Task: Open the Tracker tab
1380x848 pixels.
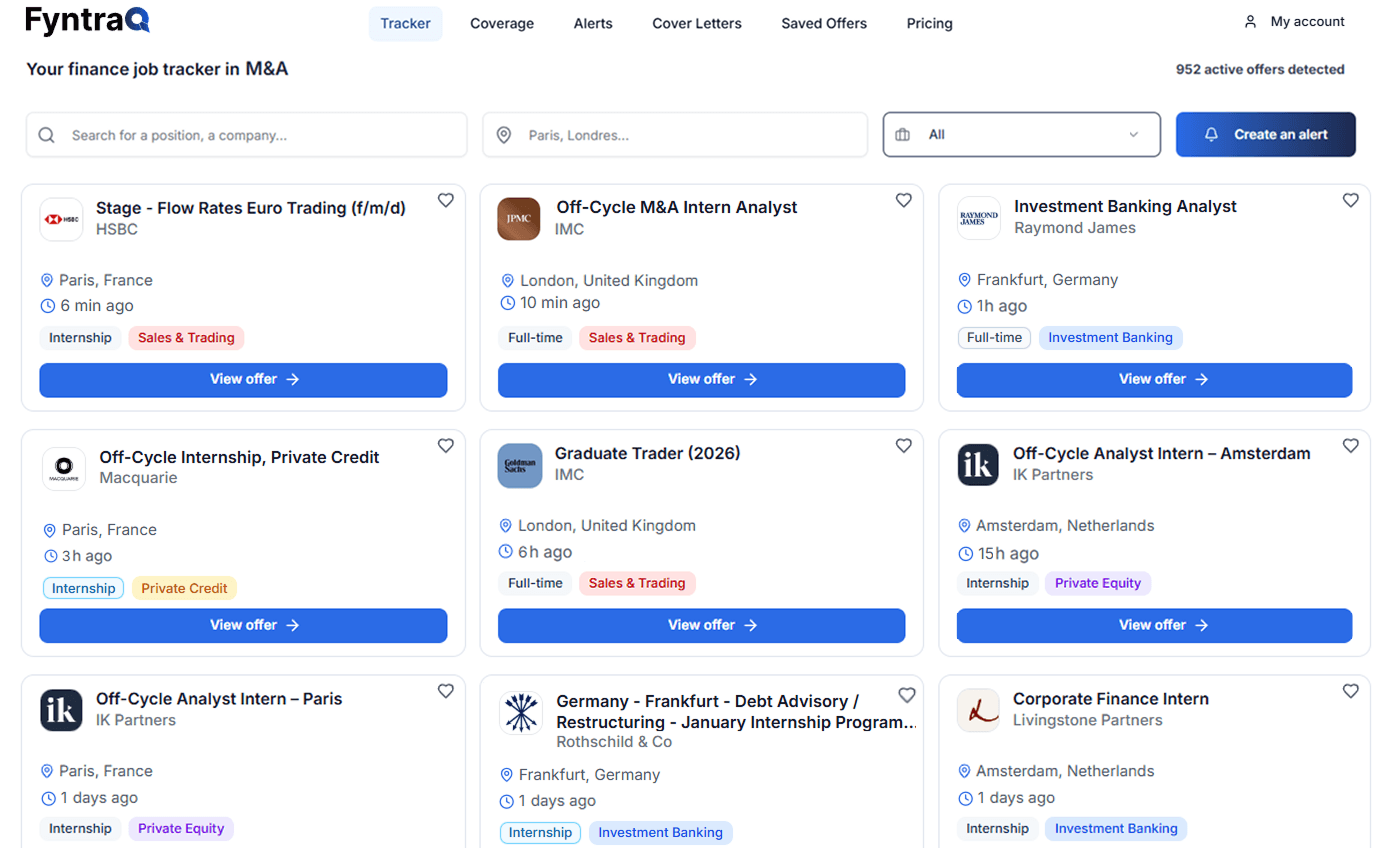Action: 405,23
